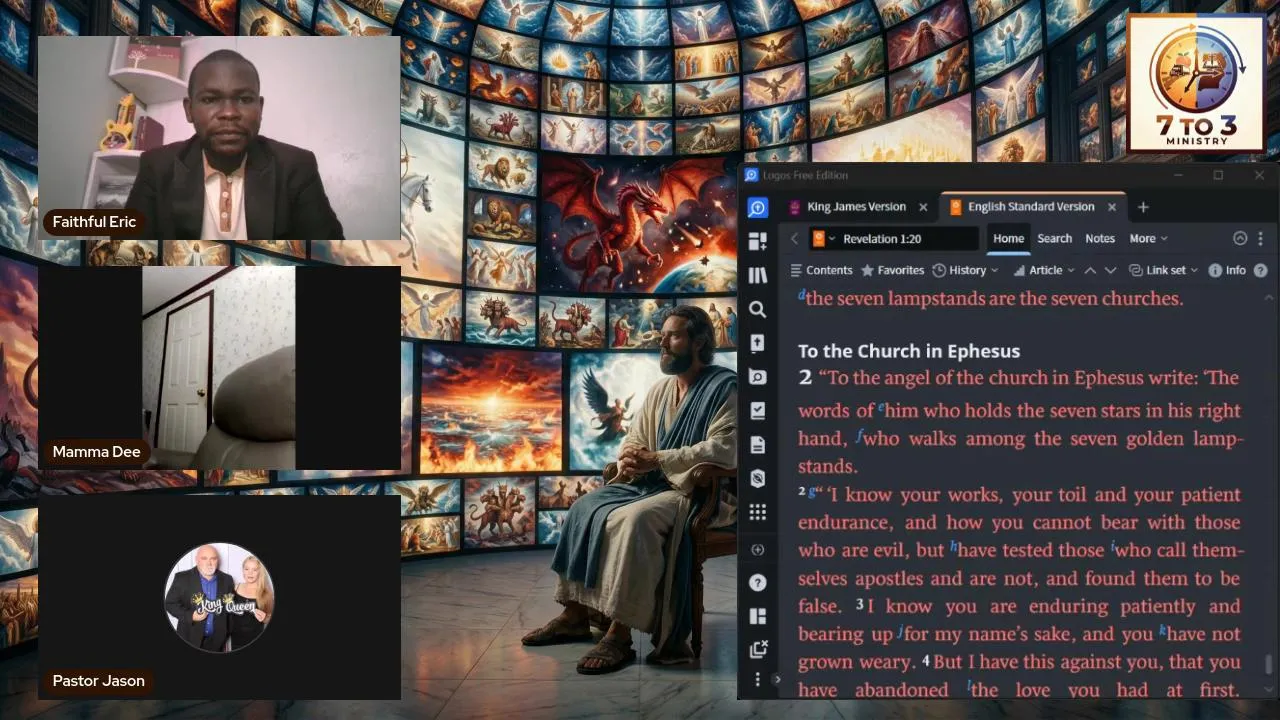Click footnote e before "him who holds"

(882, 407)
